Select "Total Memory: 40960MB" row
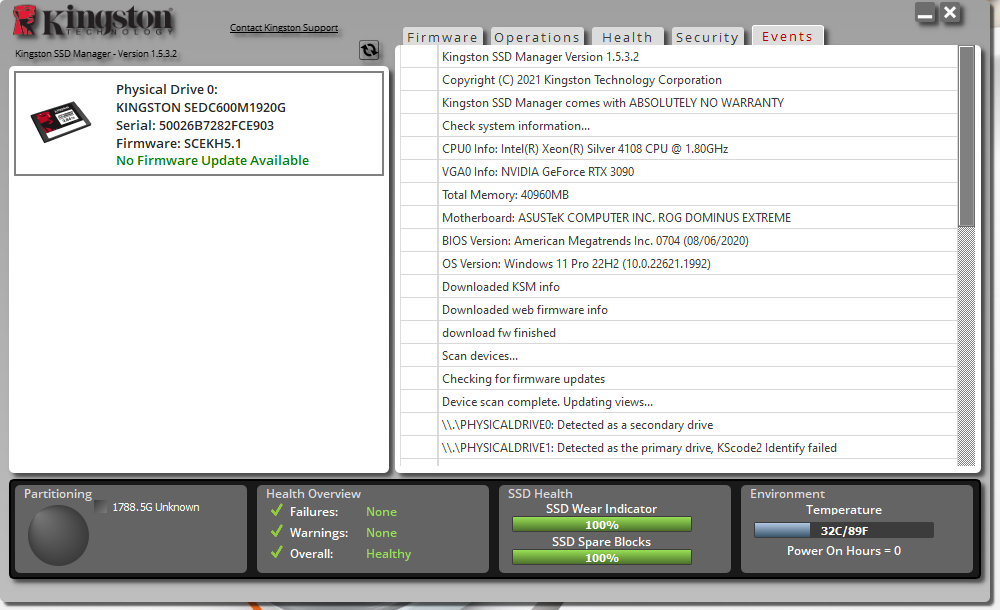The image size is (1000, 610). [679, 195]
